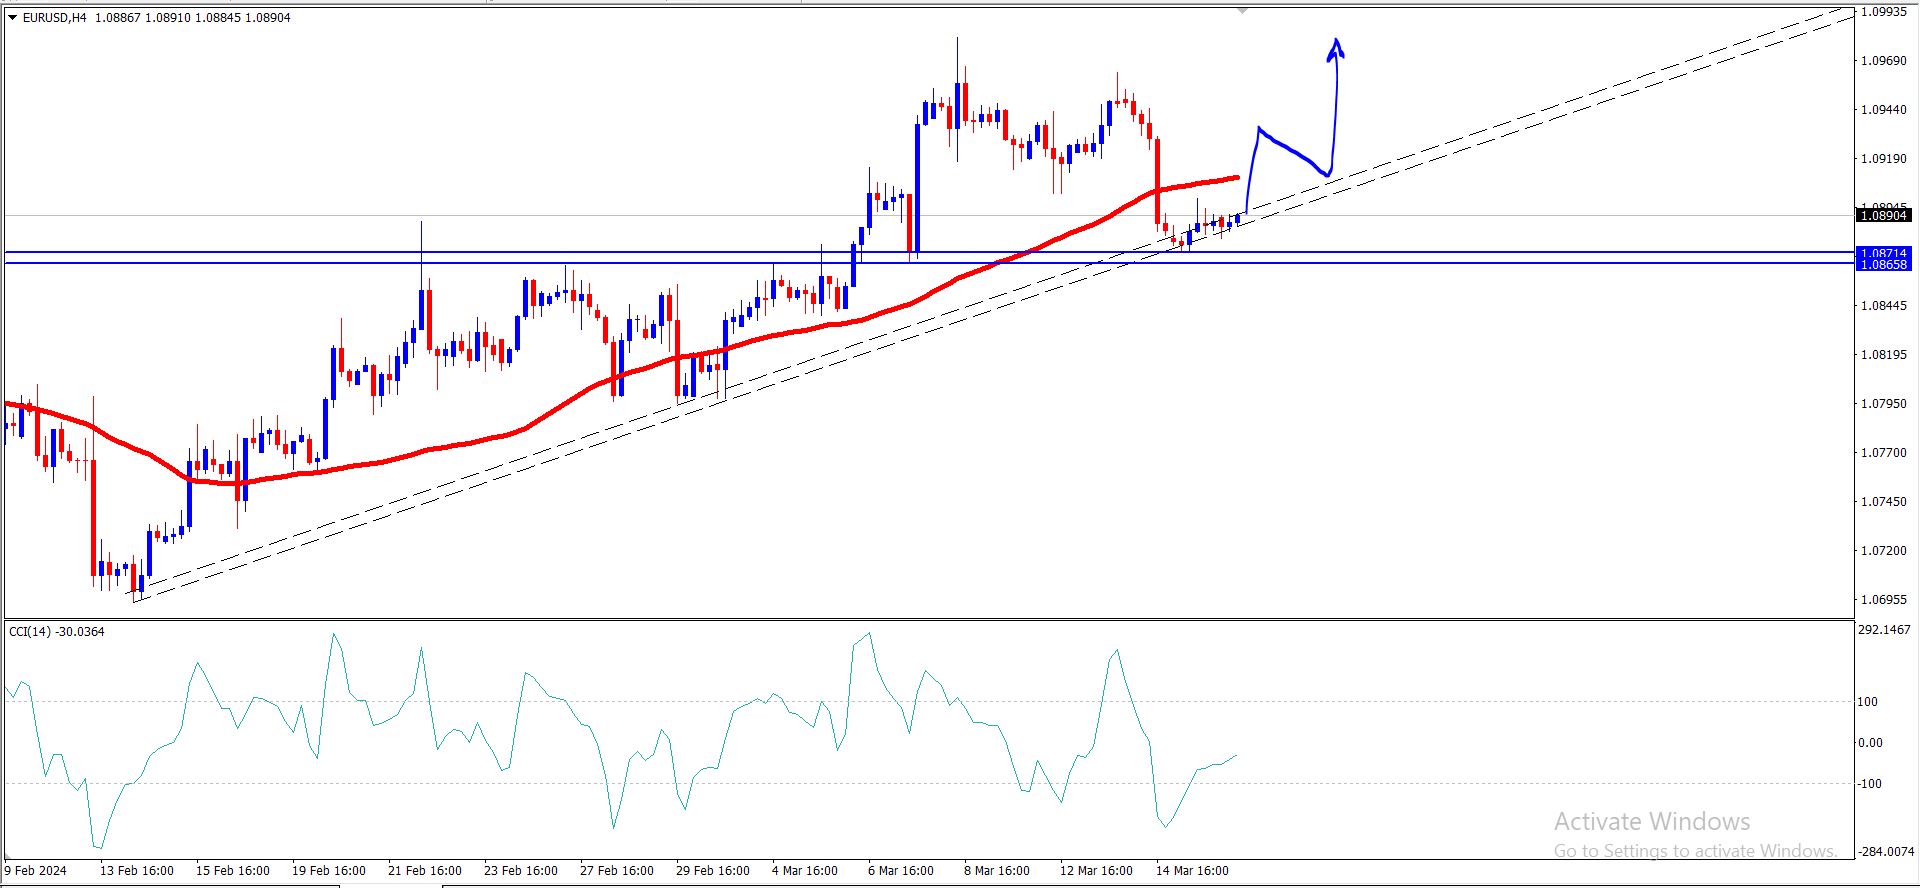
Task: Click the 6 Mar 16:00 time axis label
Action: (x=901, y=871)
